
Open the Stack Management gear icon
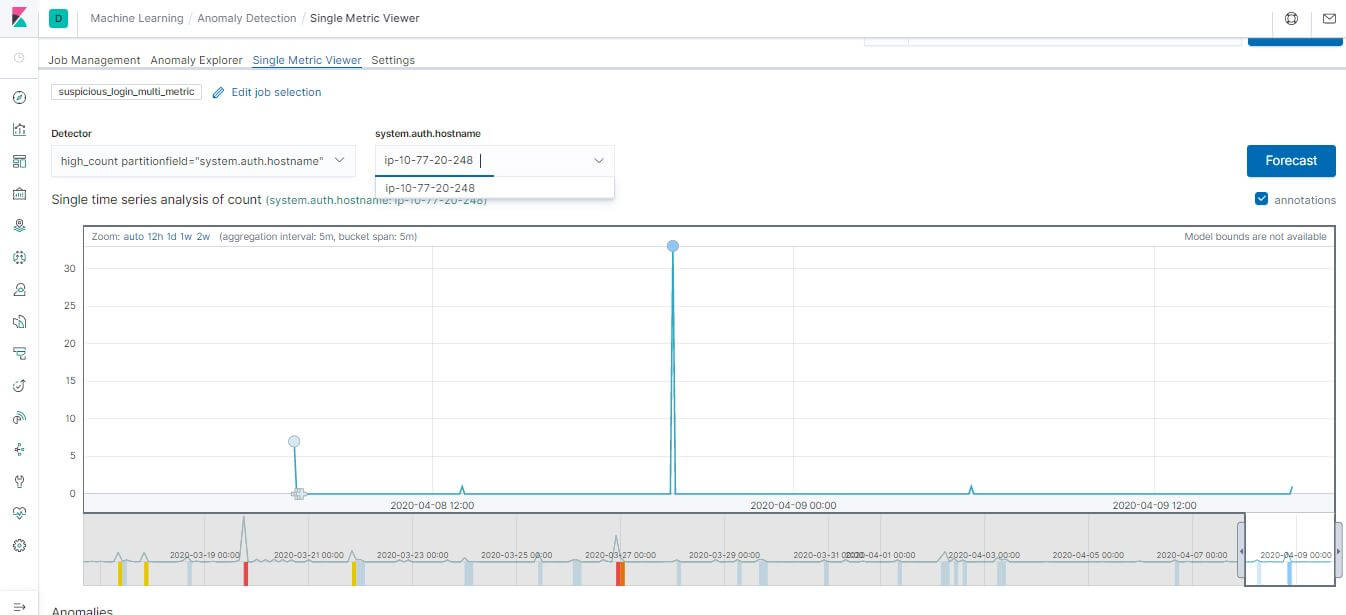[x=19, y=545]
